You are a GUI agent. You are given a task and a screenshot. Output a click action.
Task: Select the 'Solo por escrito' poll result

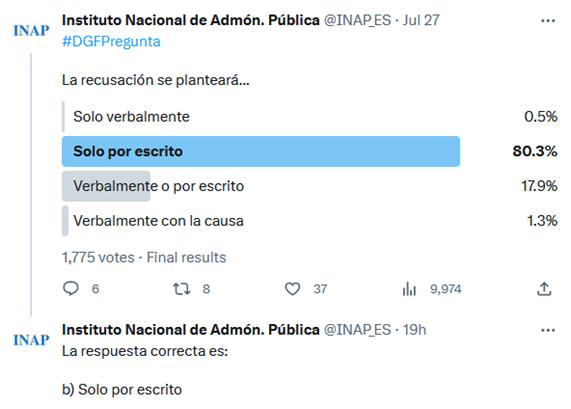(x=261, y=151)
